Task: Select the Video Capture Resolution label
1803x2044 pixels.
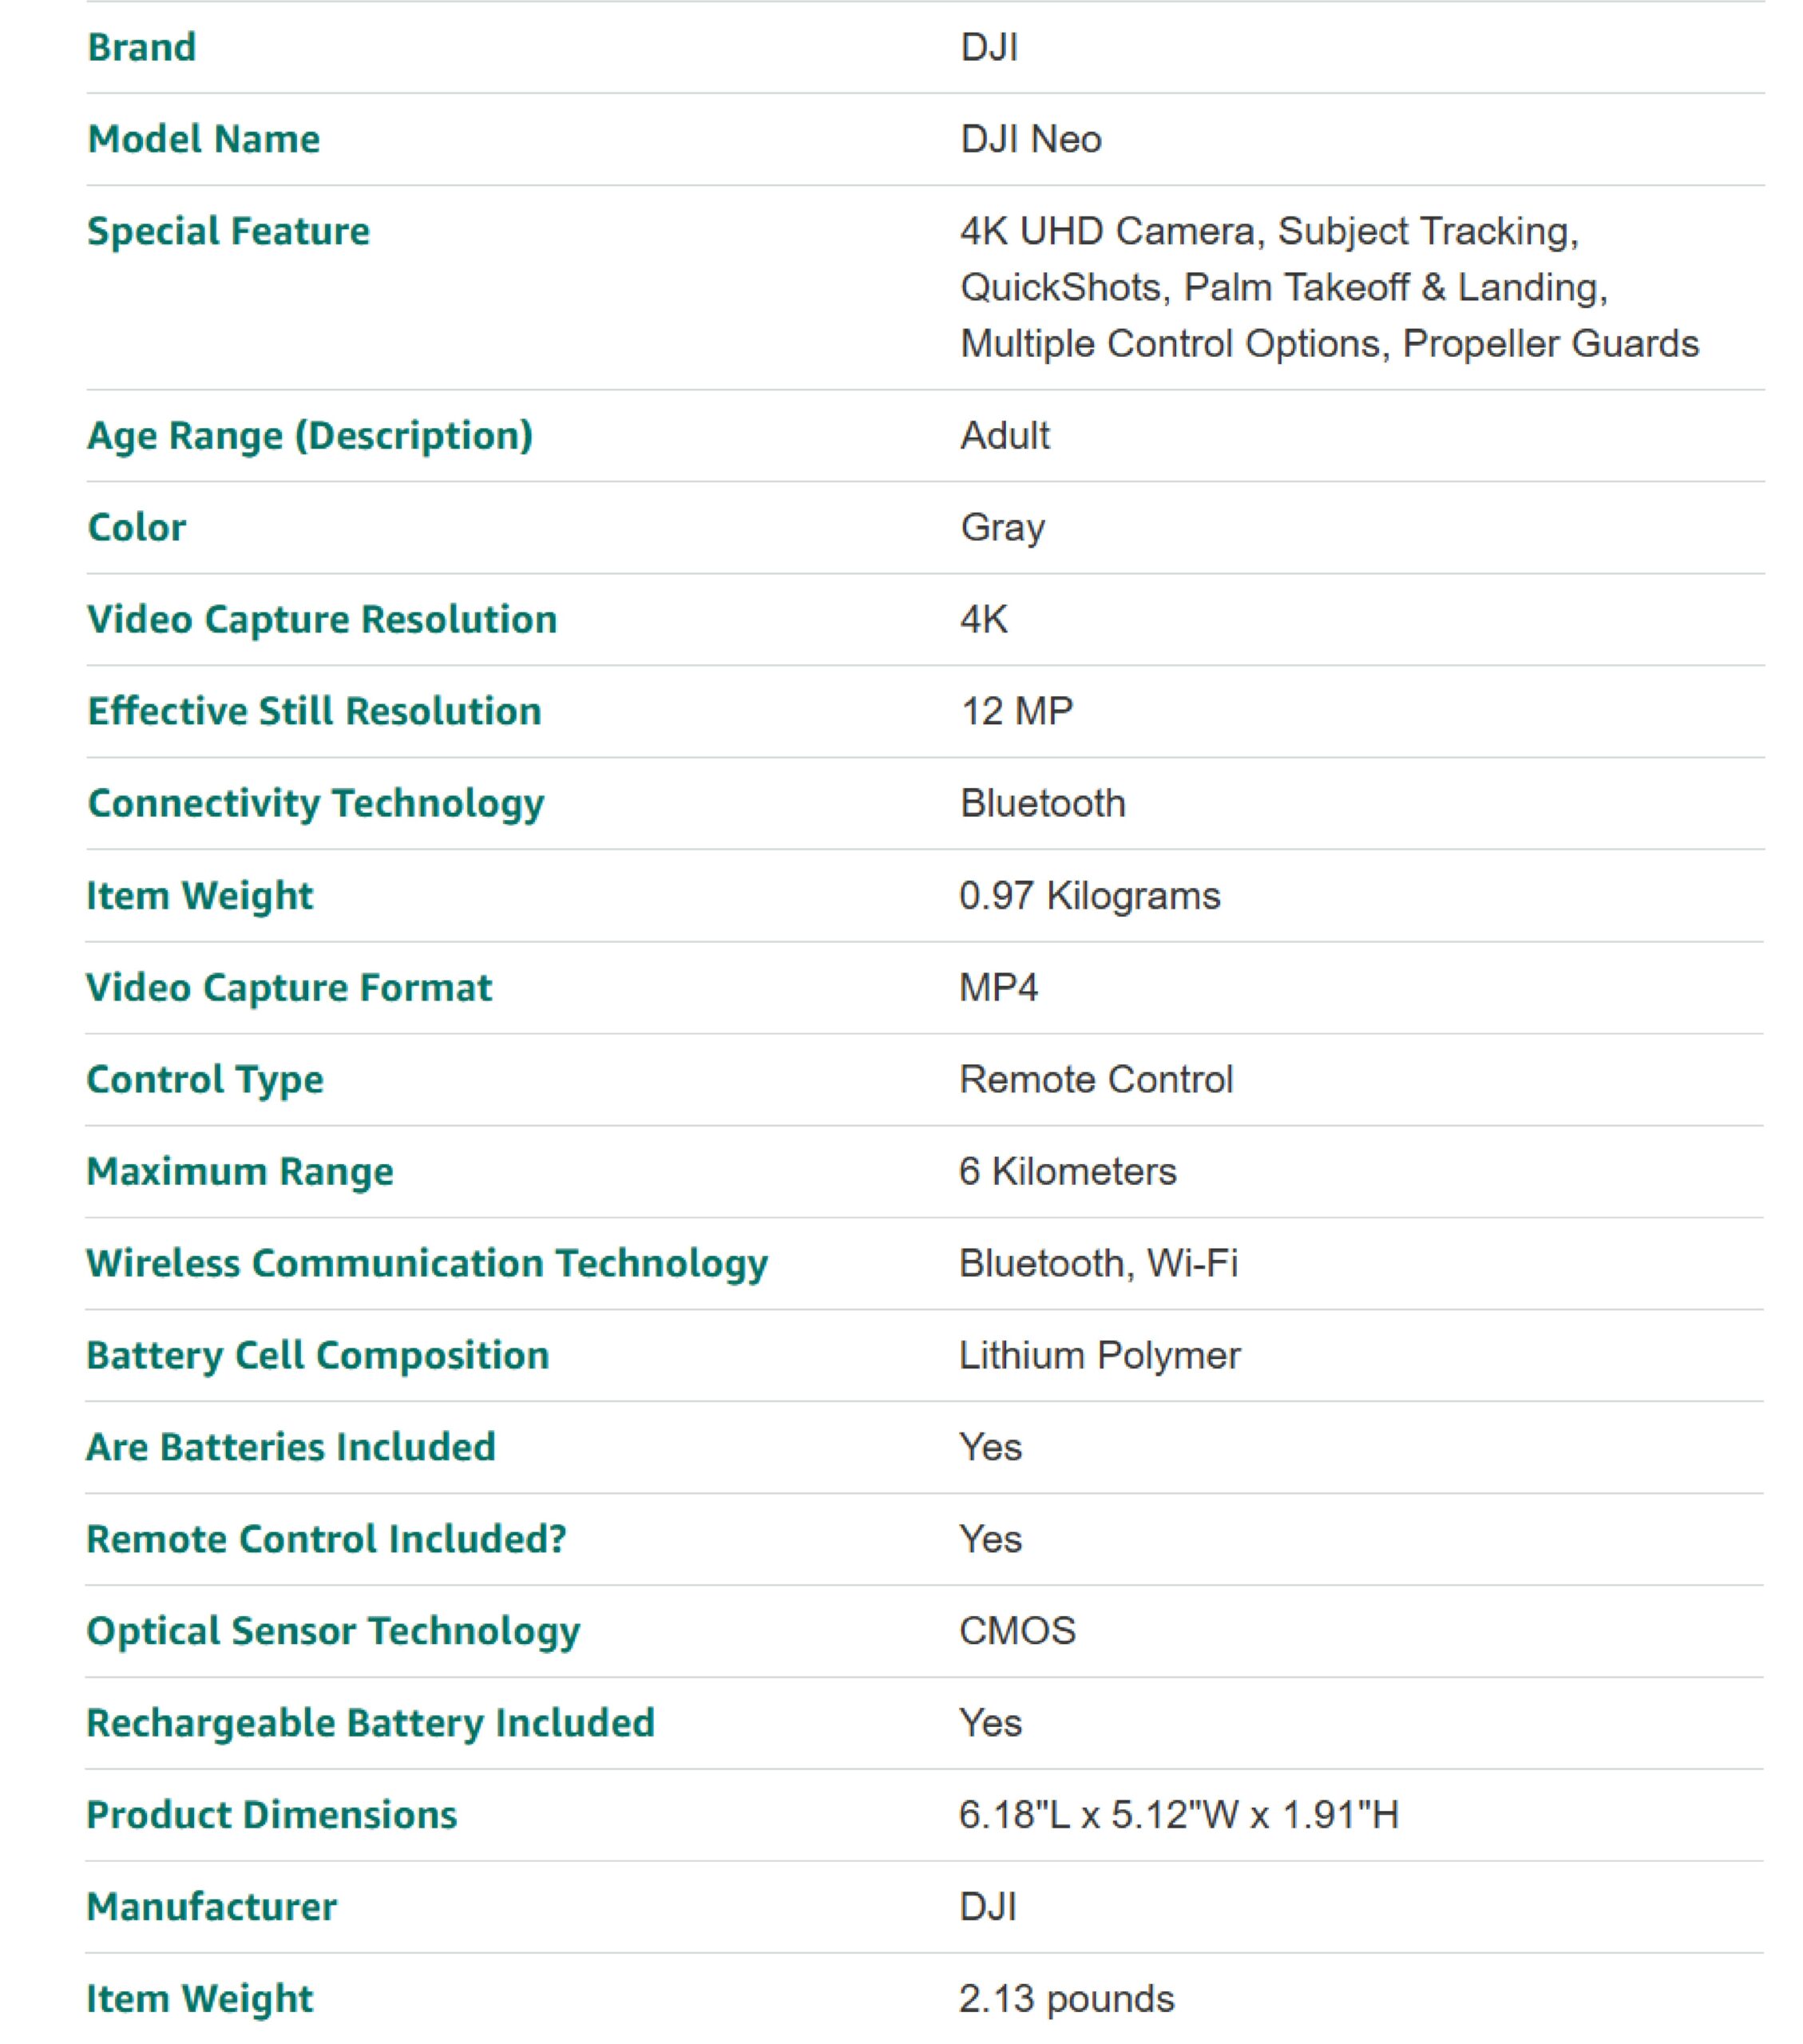Action: pyautogui.click(x=322, y=620)
